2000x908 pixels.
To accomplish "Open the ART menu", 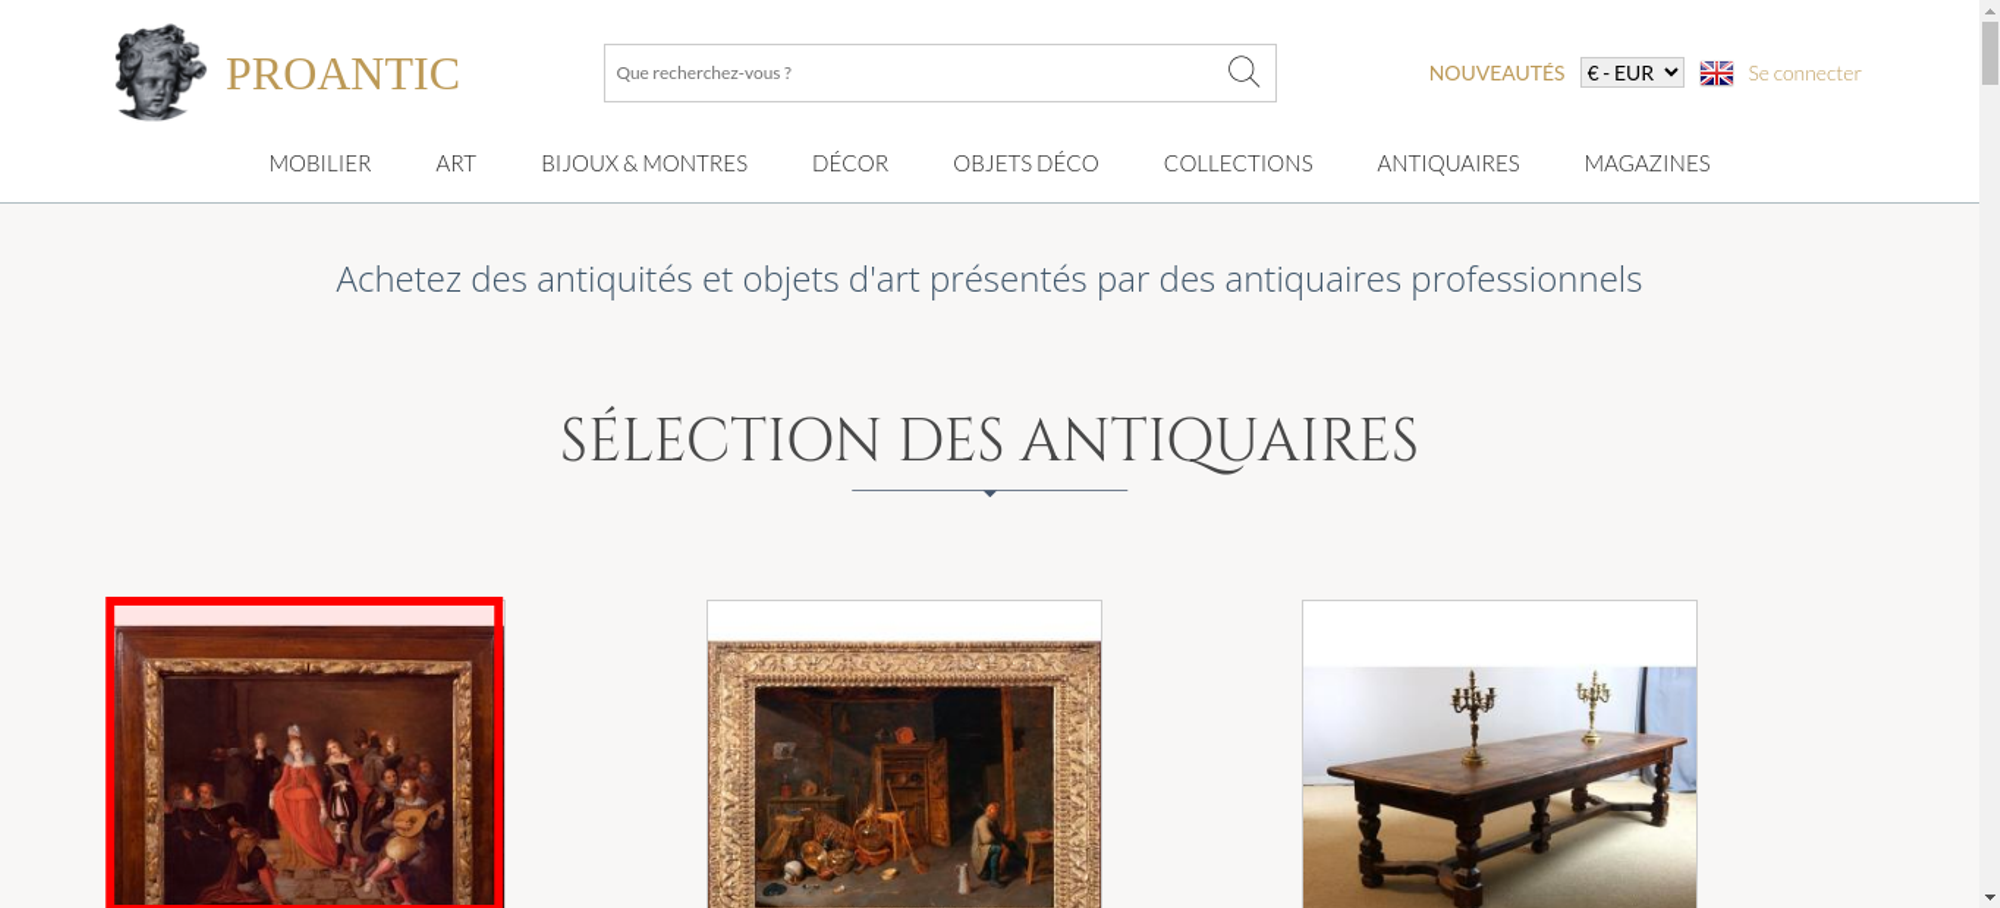I will pyautogui.click(x=456, y=163).
